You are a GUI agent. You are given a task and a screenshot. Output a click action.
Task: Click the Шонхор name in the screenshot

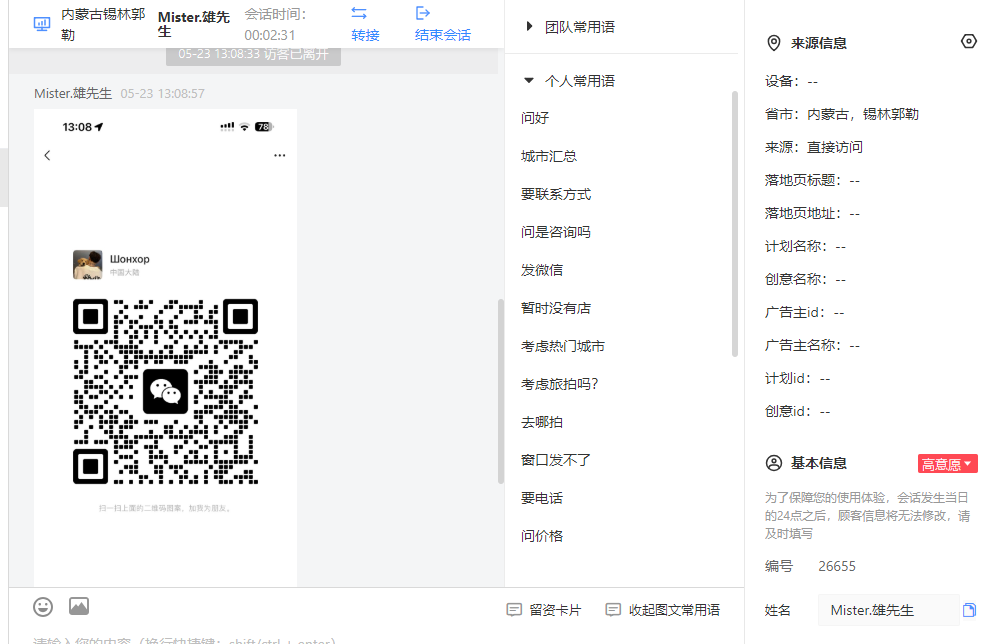(130, 259)
